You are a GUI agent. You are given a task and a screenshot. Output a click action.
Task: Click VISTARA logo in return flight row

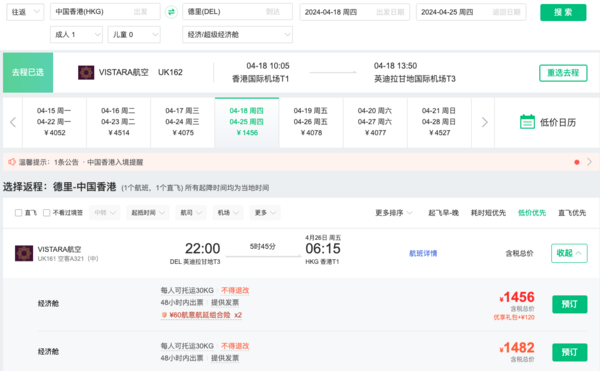[x=24, y=253]
